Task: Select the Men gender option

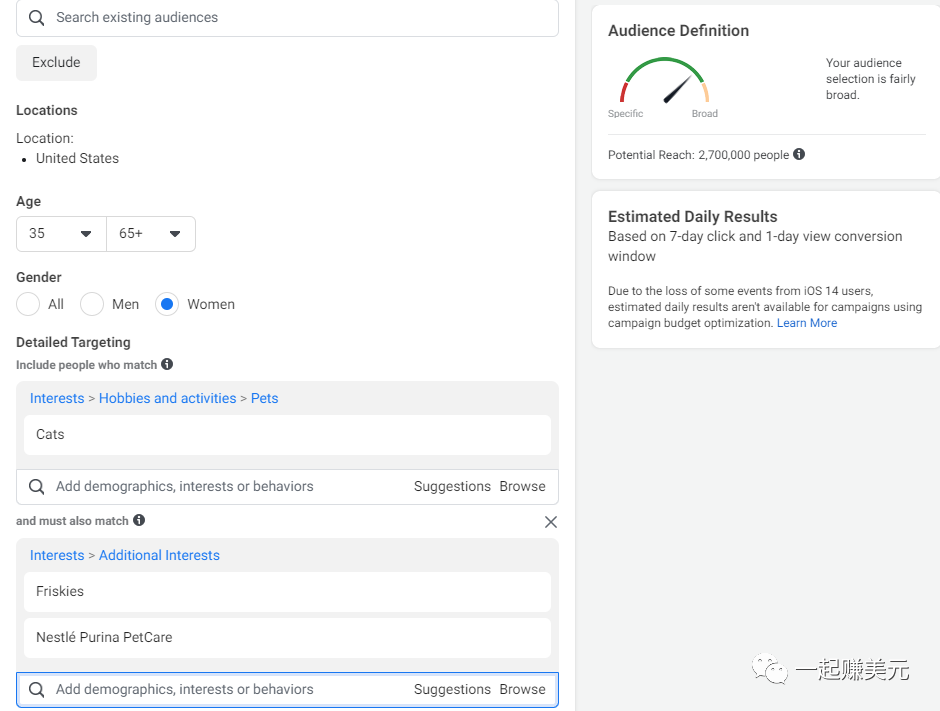Action: coord(92,304)
